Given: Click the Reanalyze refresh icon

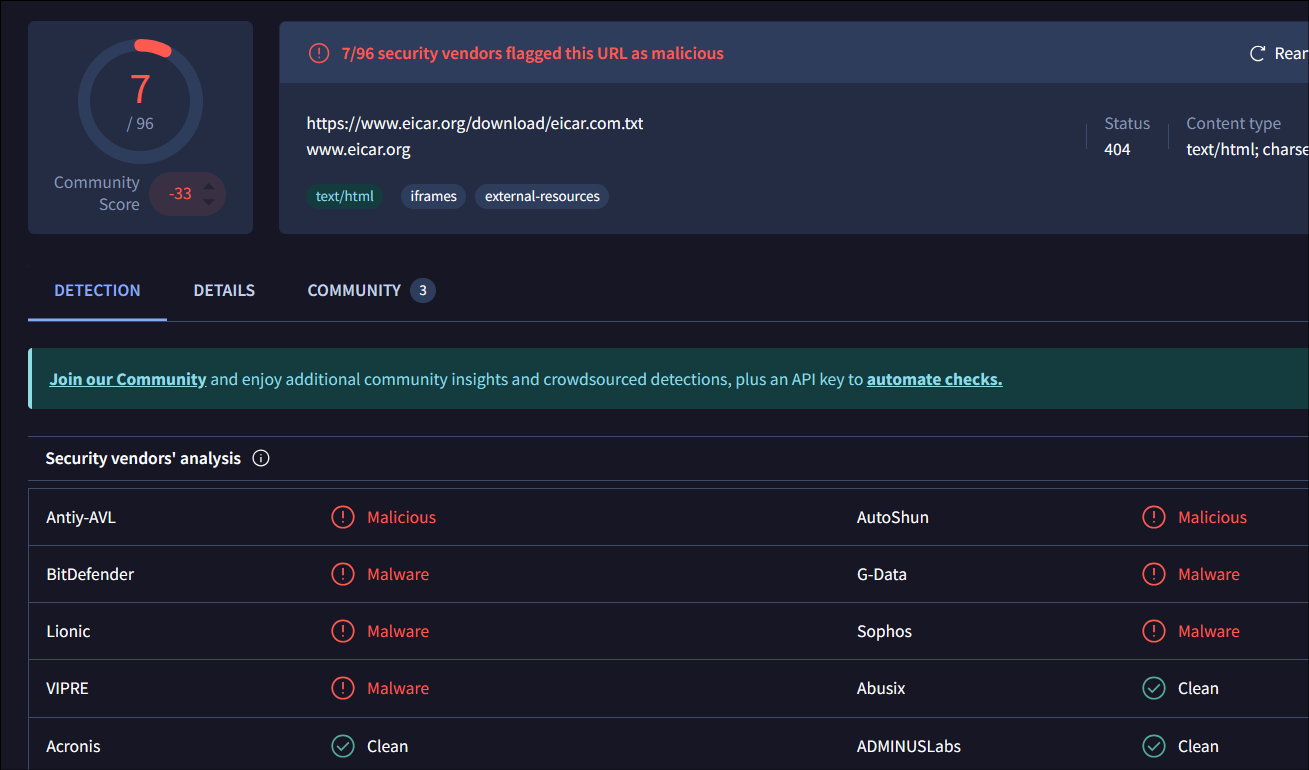Looking at the screenshot, I should 1258,54.
